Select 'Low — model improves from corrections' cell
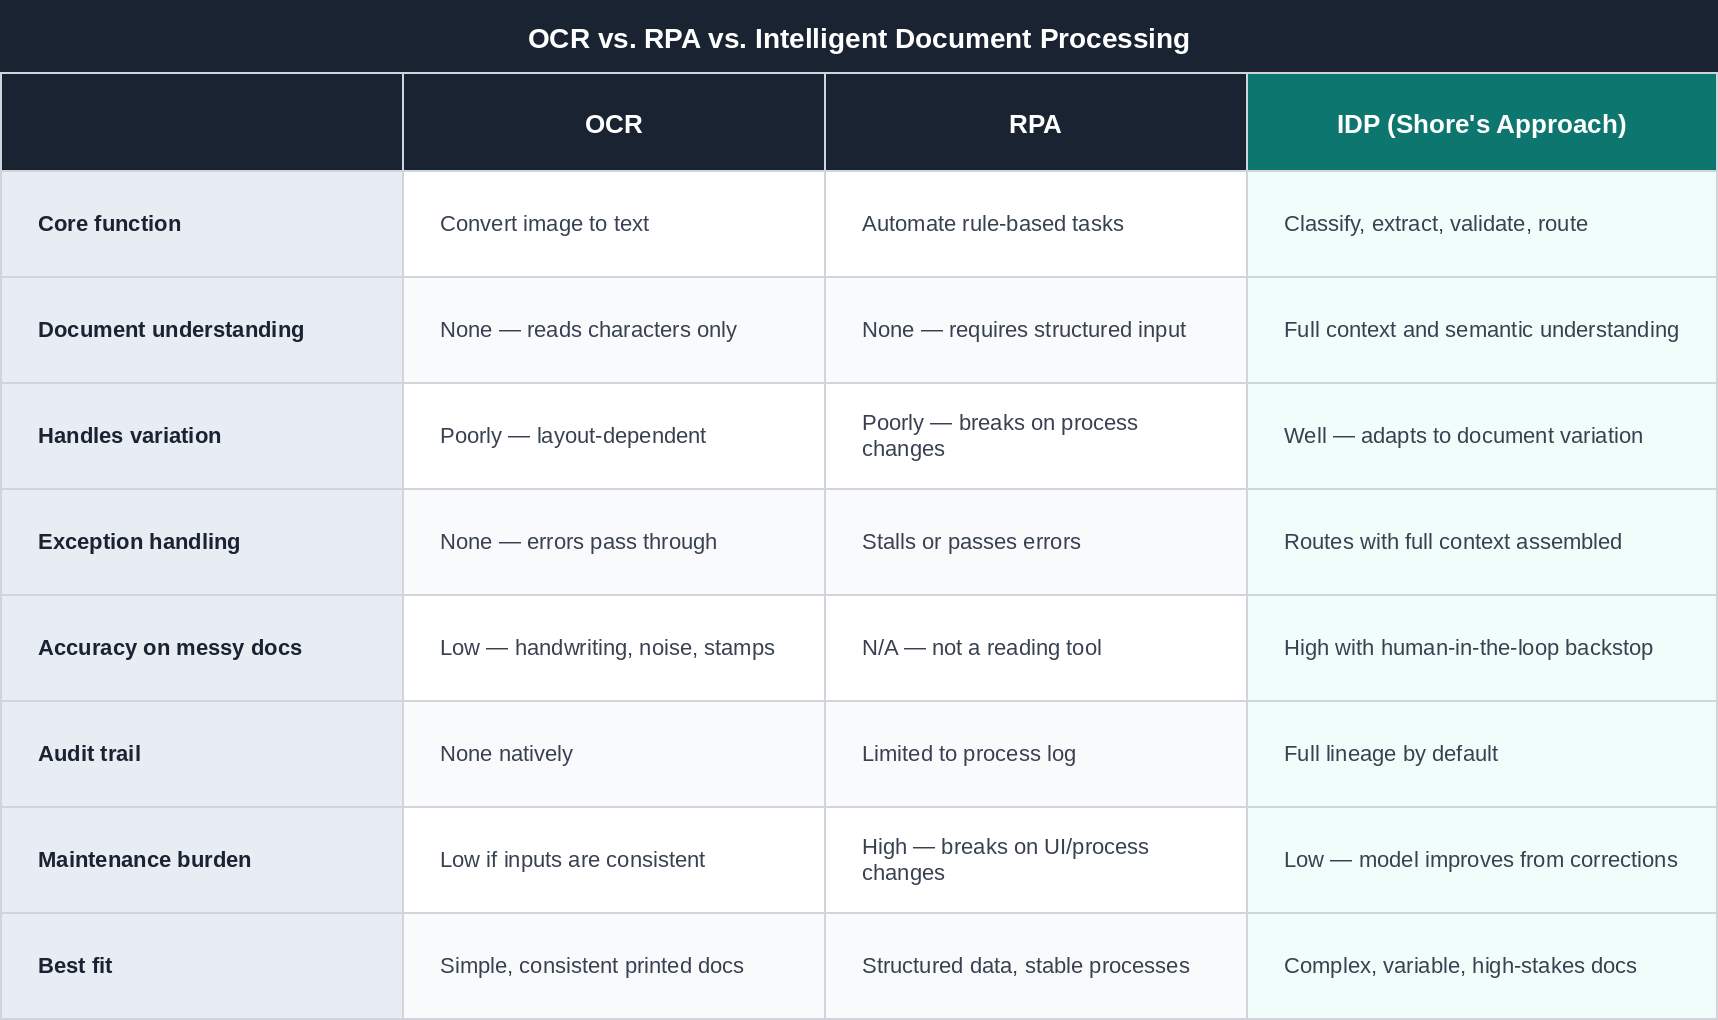The height and width of the screenshot is (1020, 1718). point(1481,860)
